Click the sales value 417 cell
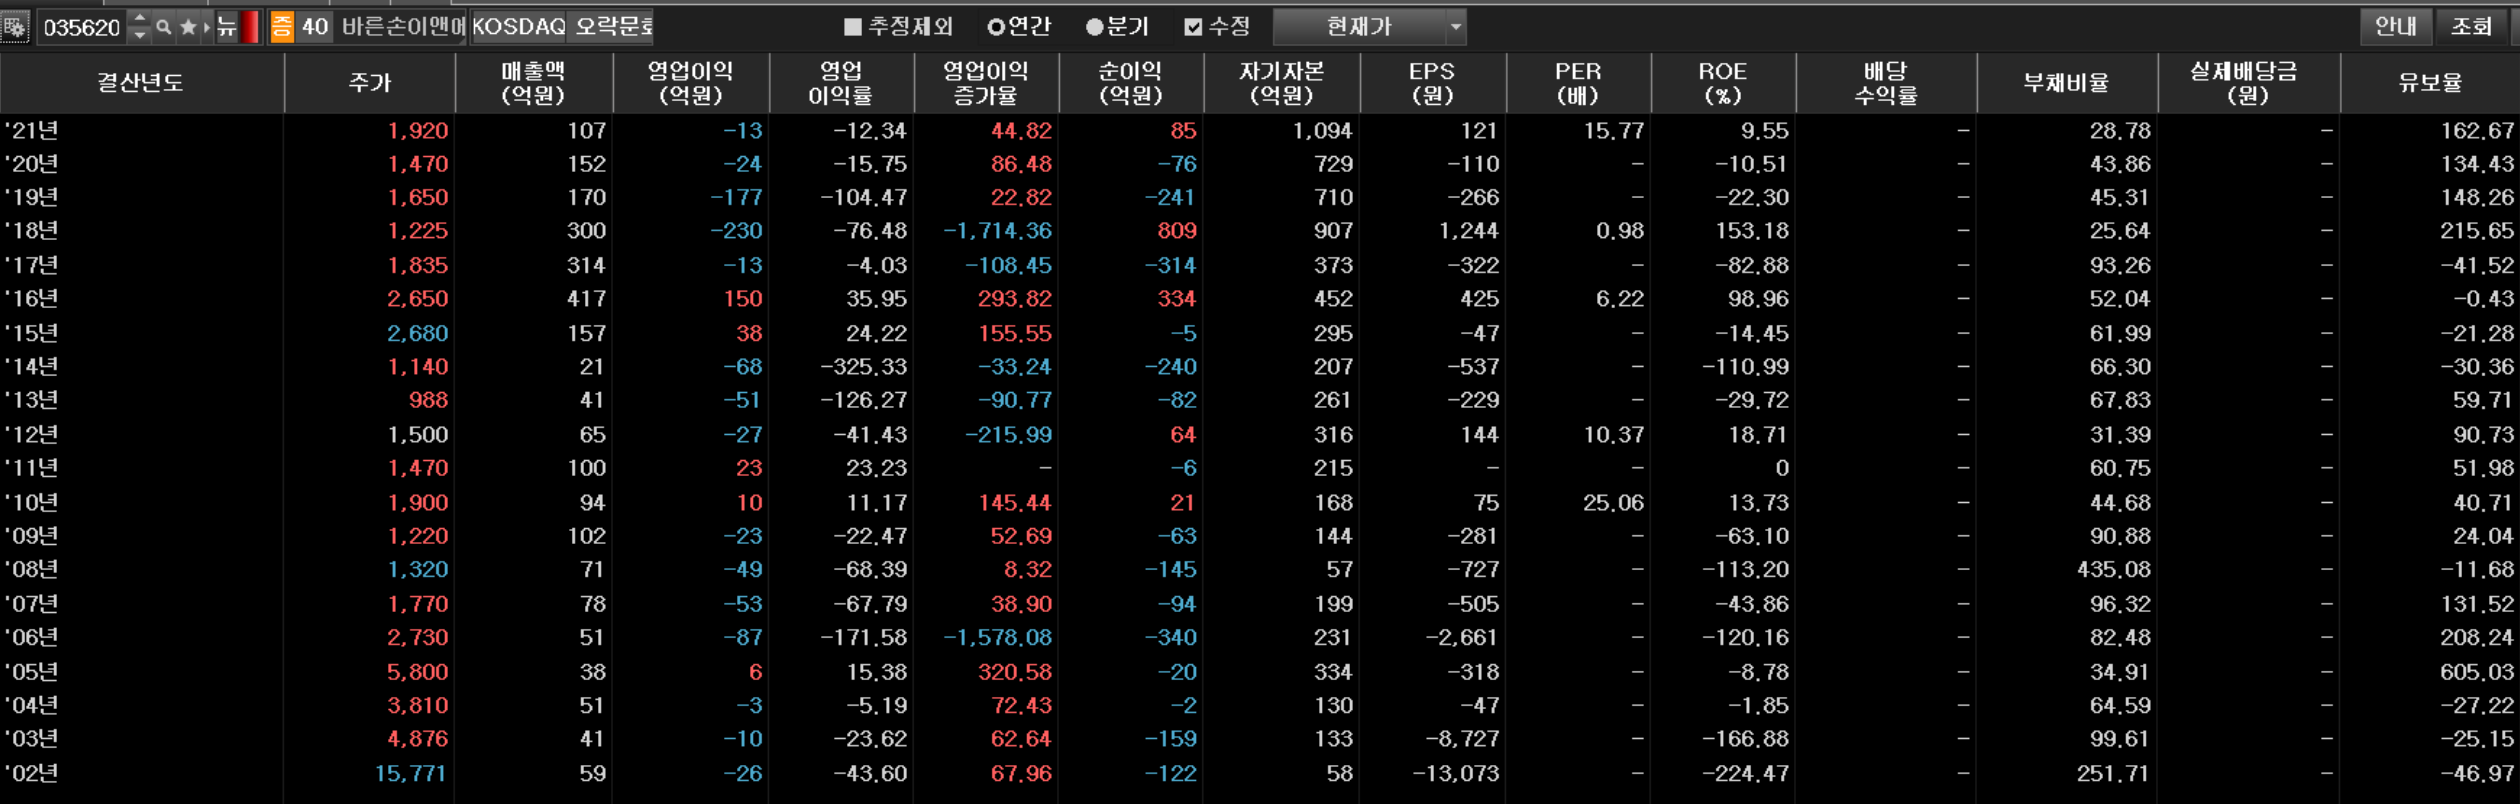 point(586,299)
